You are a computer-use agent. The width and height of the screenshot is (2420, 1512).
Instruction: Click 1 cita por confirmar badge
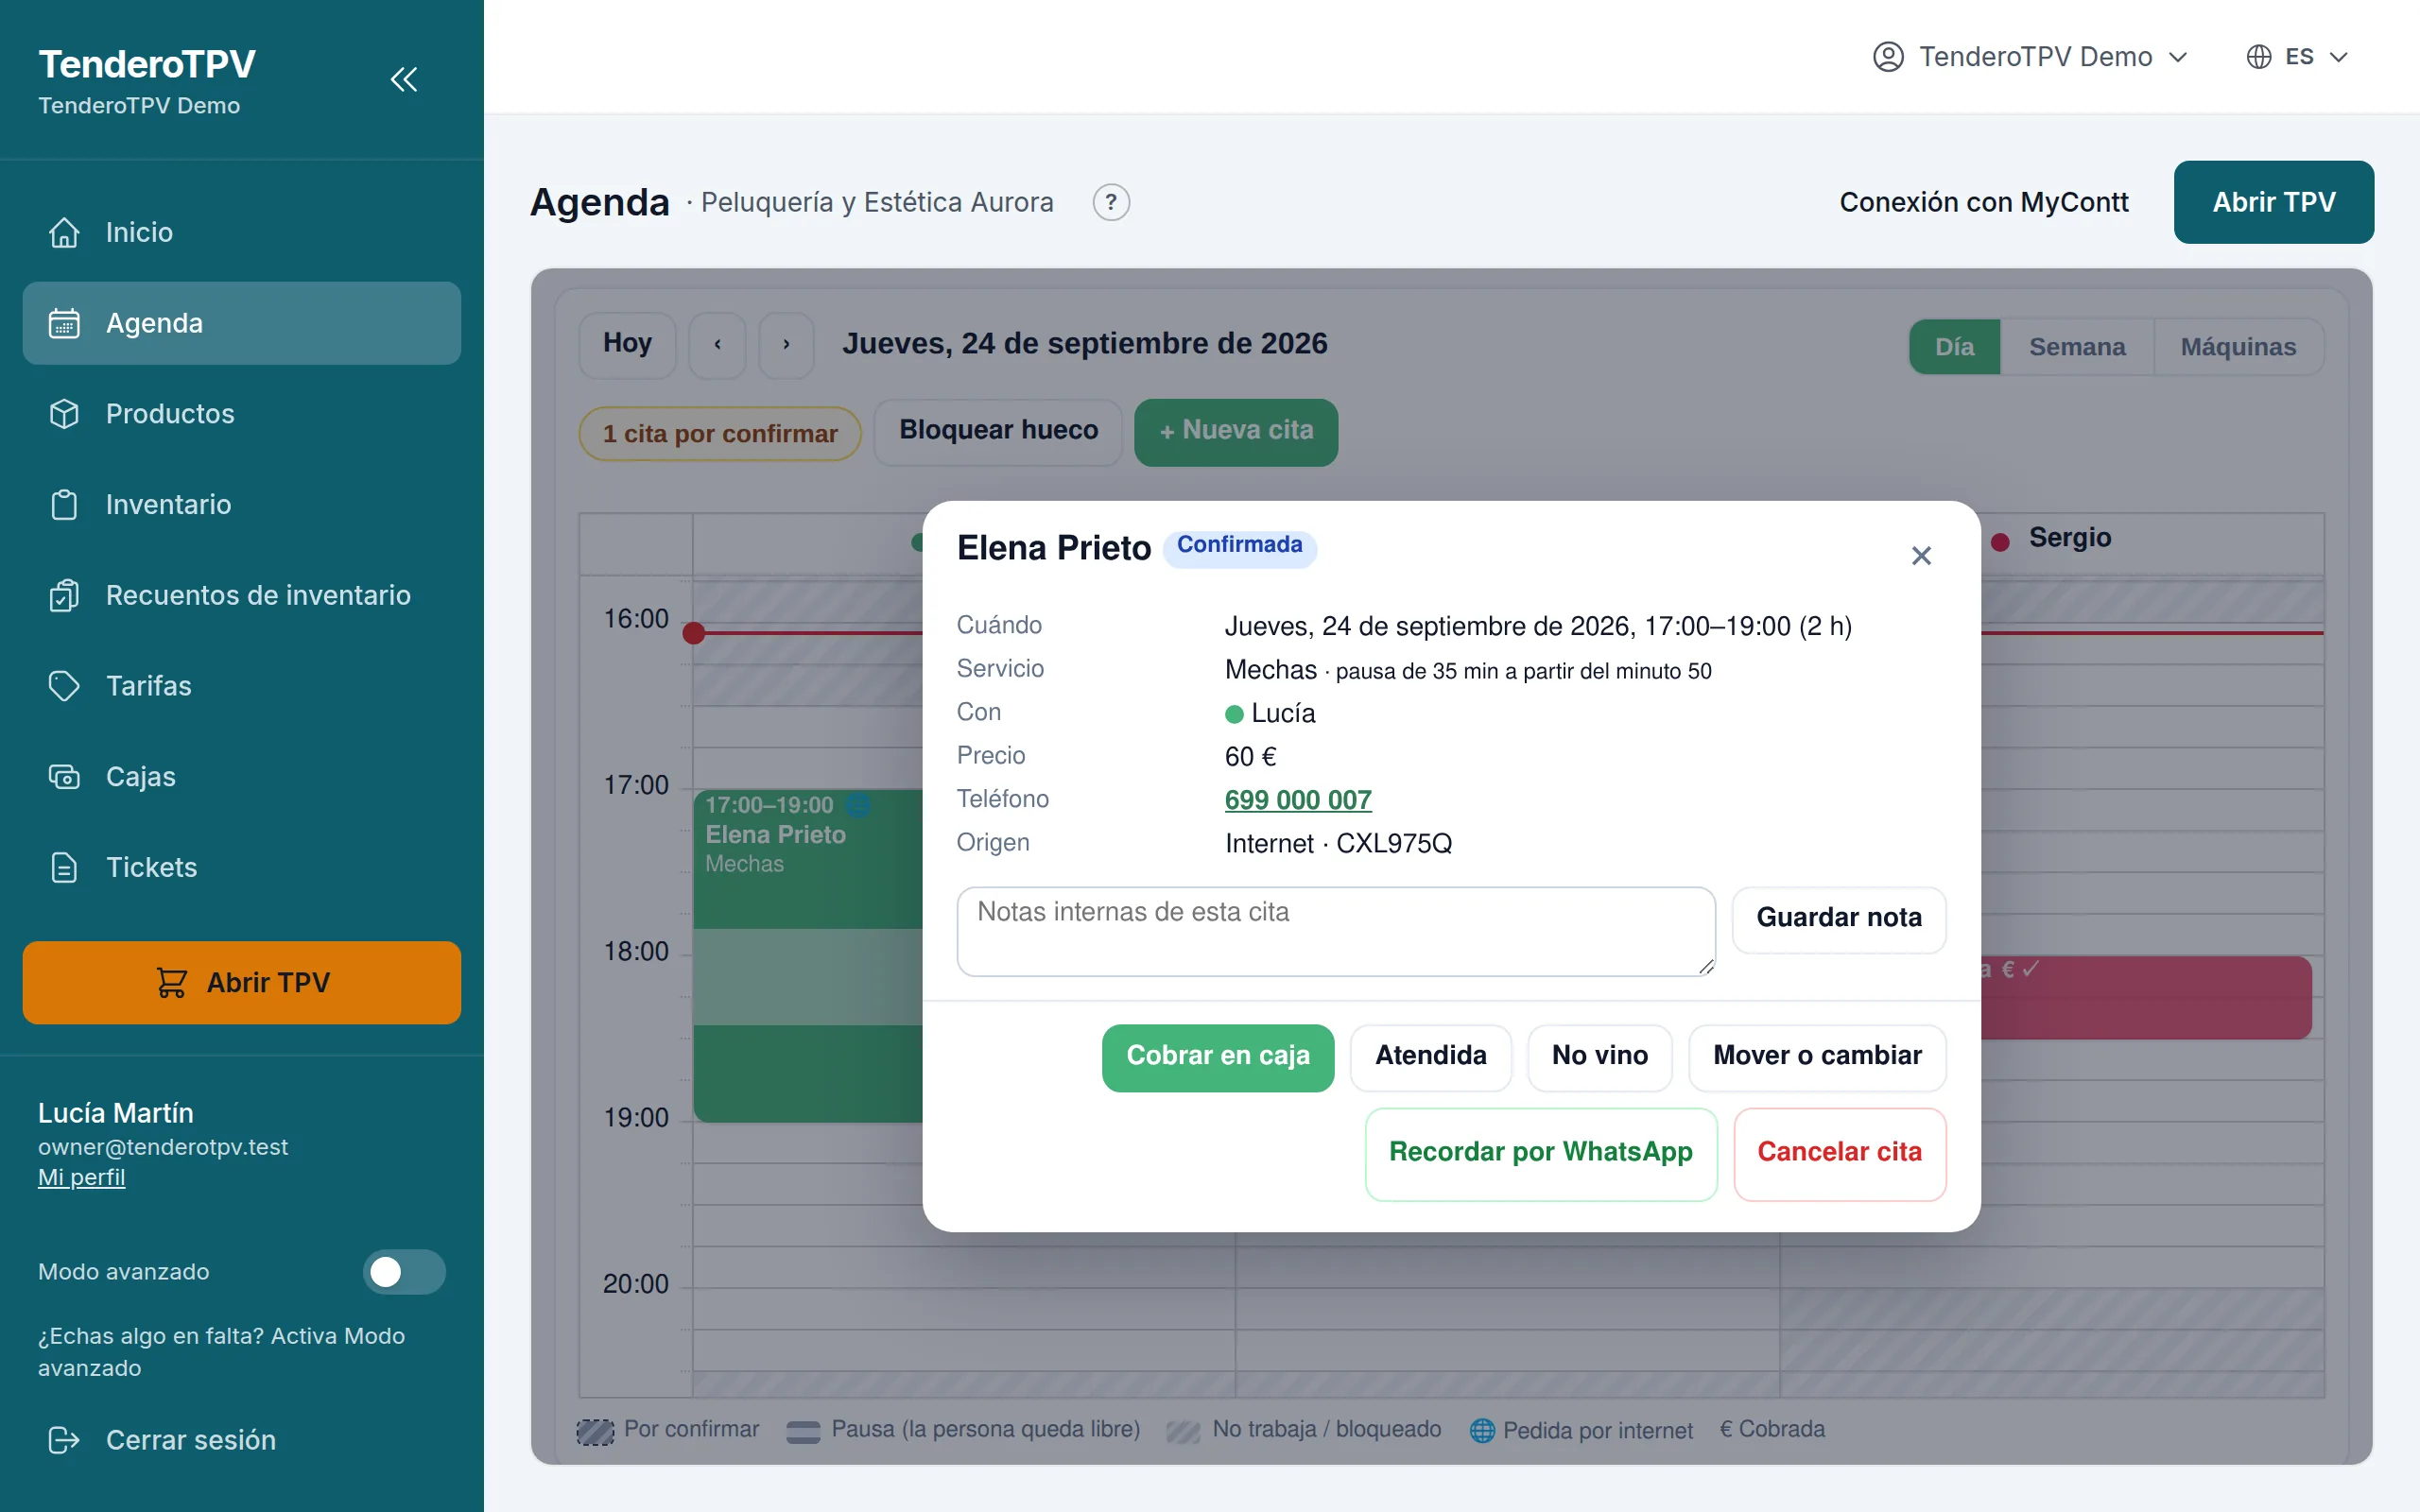click(x=720, y=434)
